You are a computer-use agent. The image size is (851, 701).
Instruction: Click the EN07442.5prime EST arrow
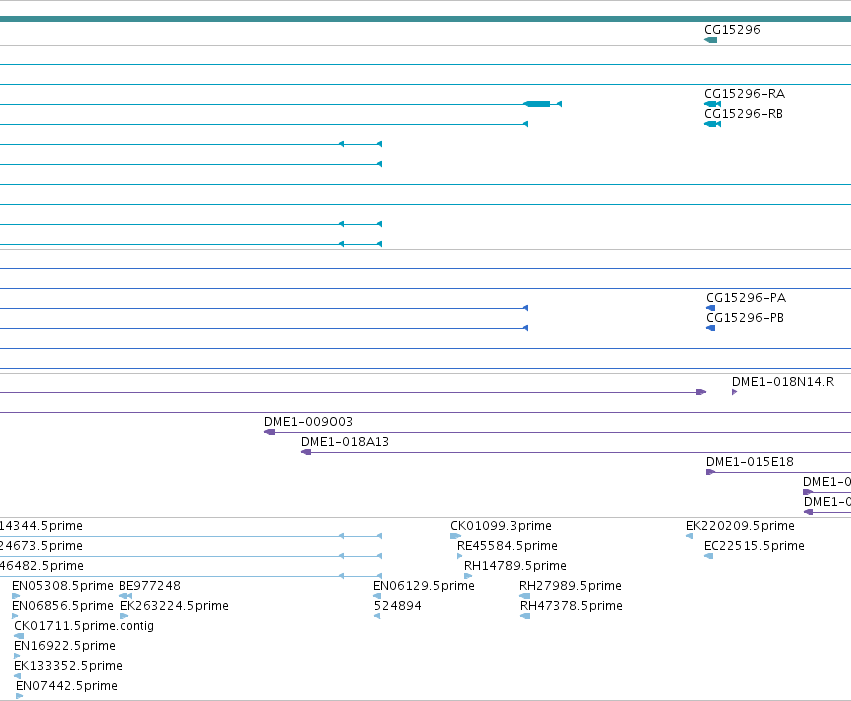pos(20,697)
